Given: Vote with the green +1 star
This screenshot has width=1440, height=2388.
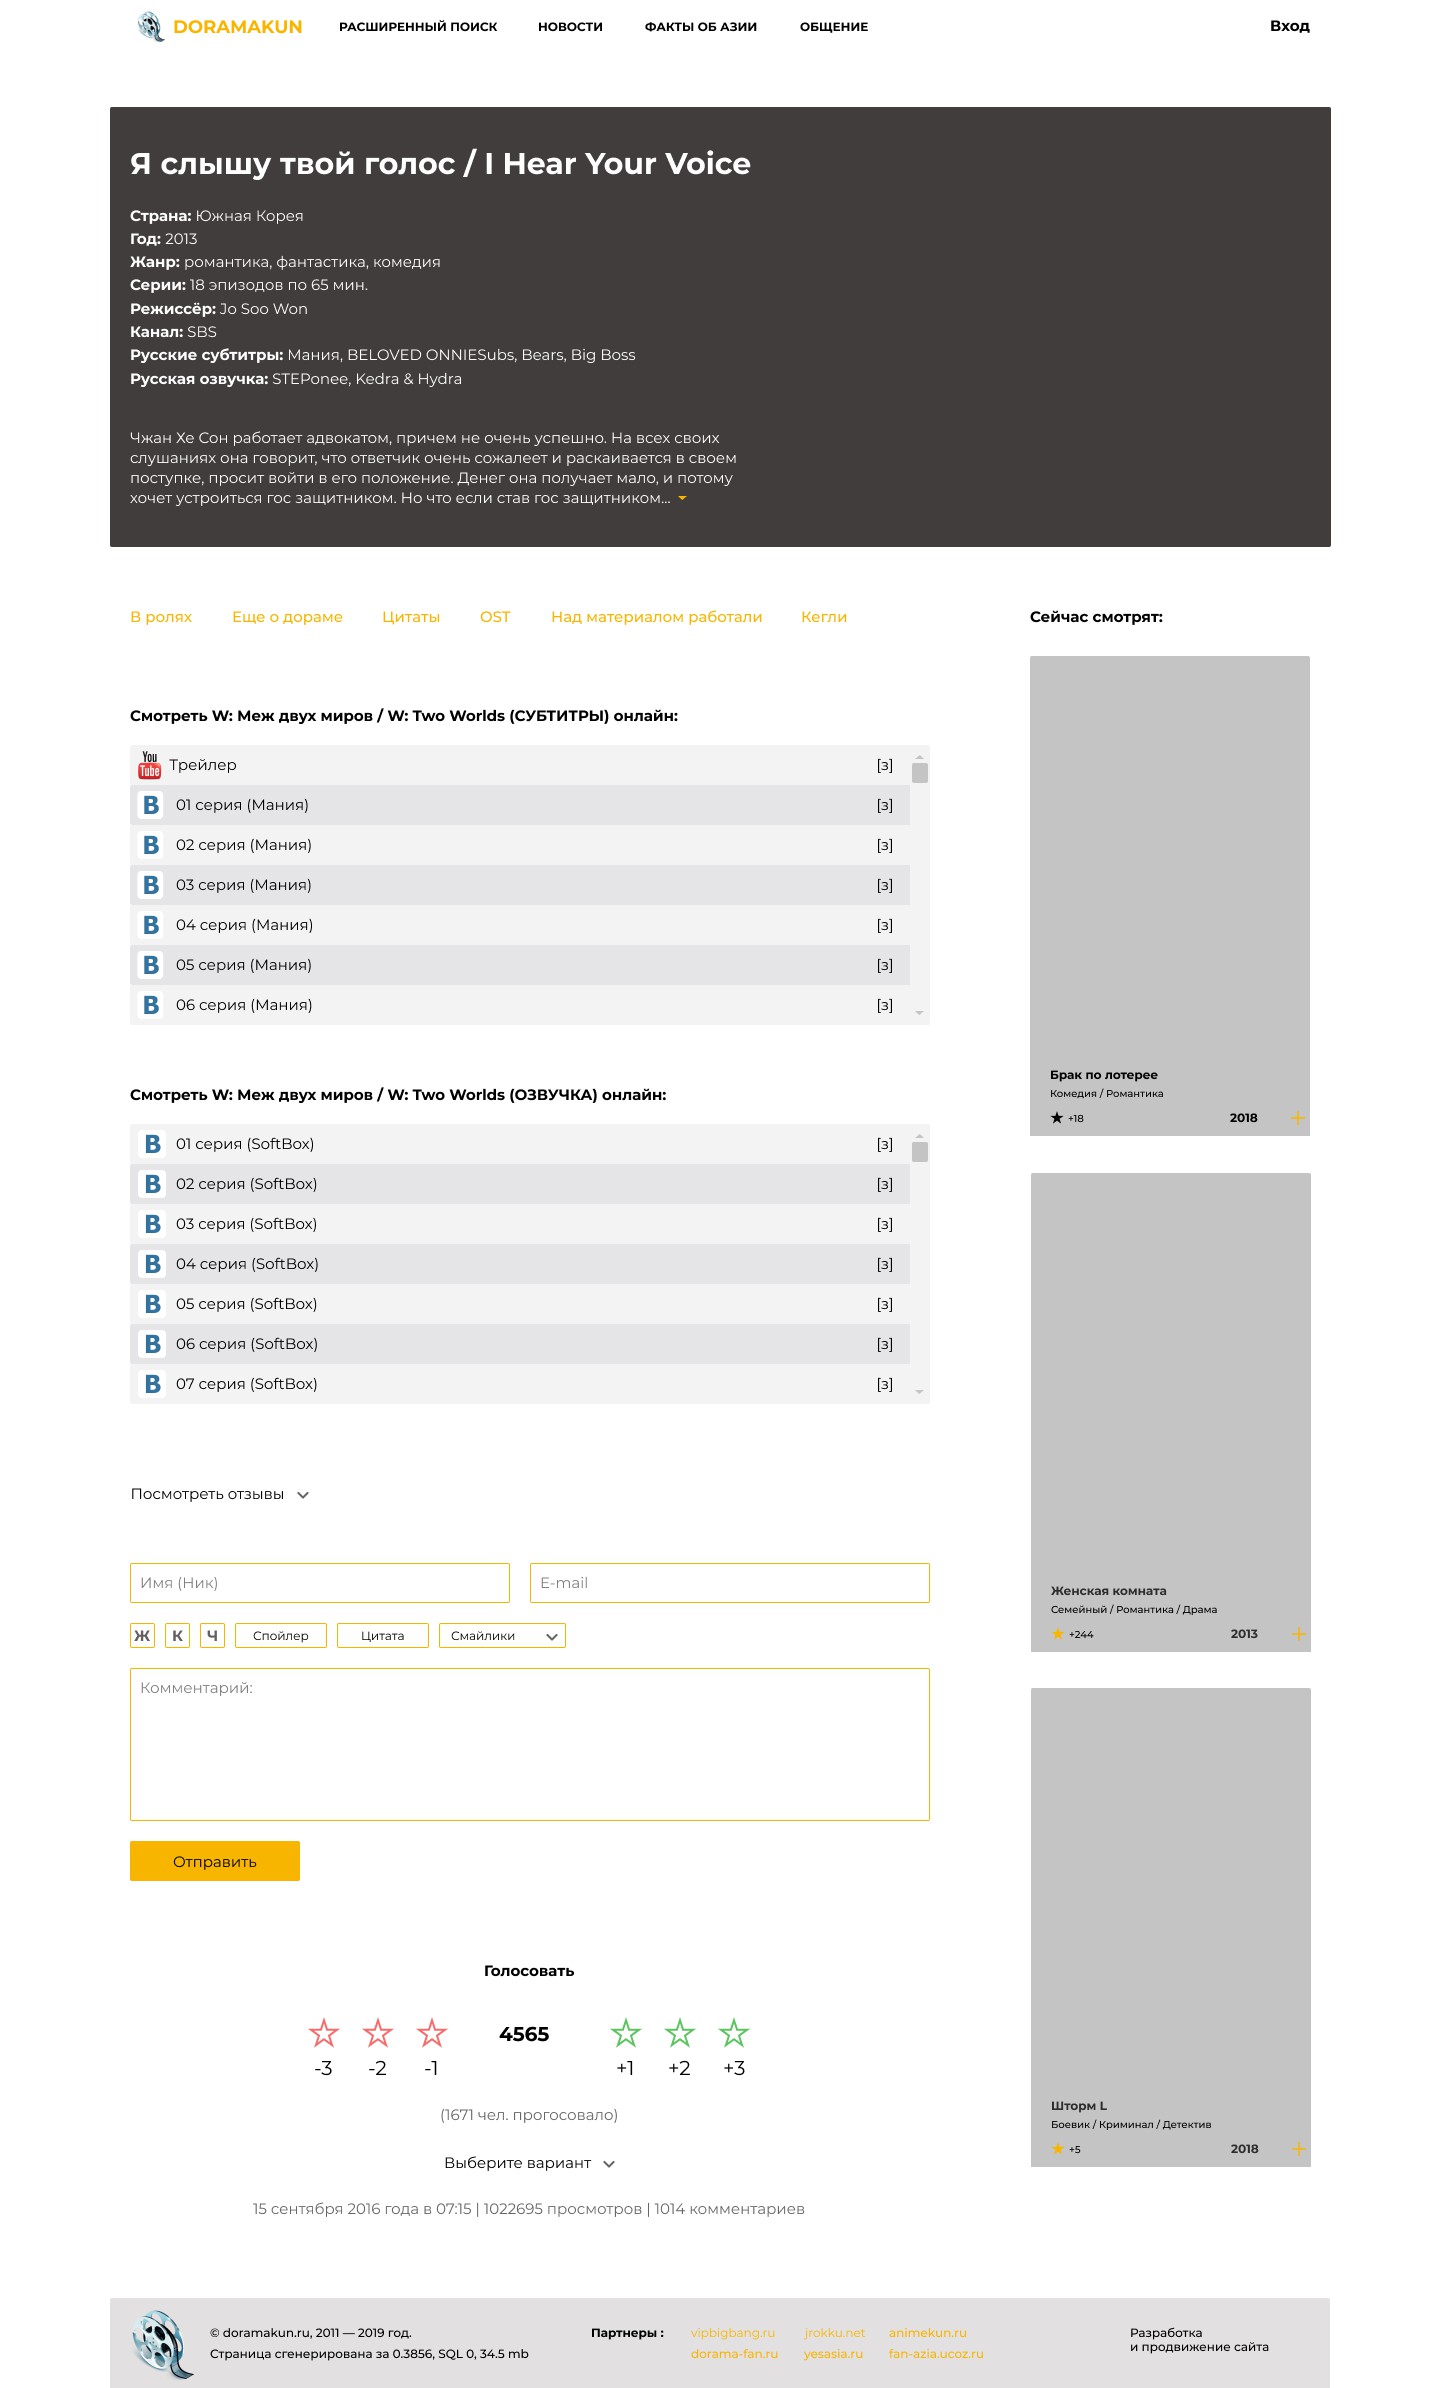Looking at the screenshot, I should 626,2032.
